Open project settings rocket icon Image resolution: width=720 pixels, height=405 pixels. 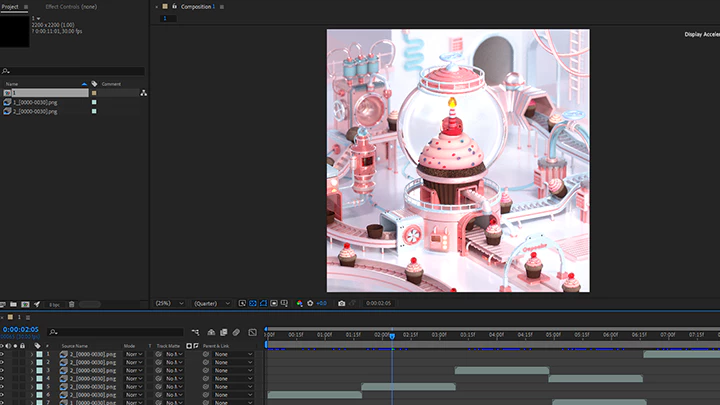pyautogui.click(x=37, y=304)
